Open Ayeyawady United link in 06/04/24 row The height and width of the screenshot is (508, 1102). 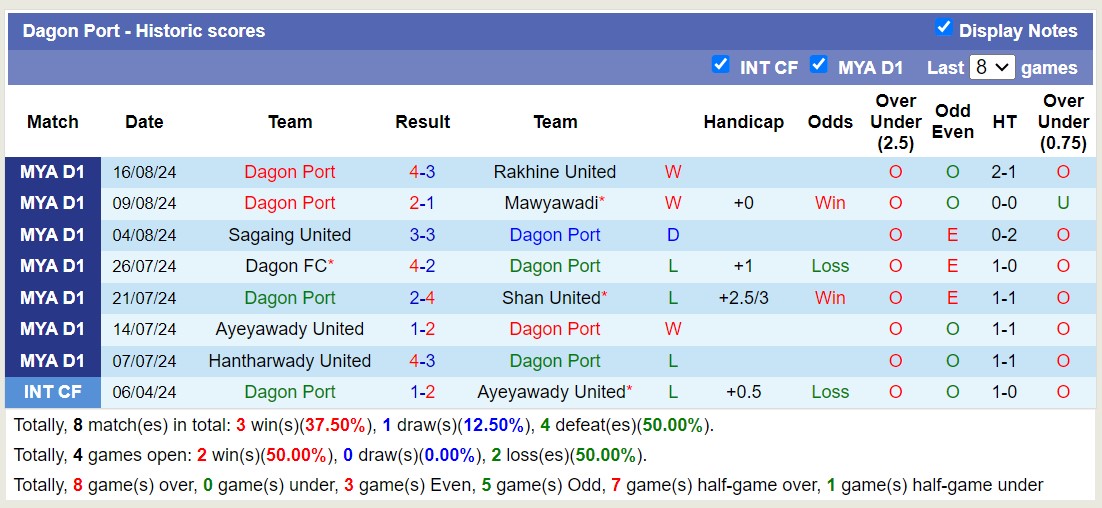tap(551, 392)
